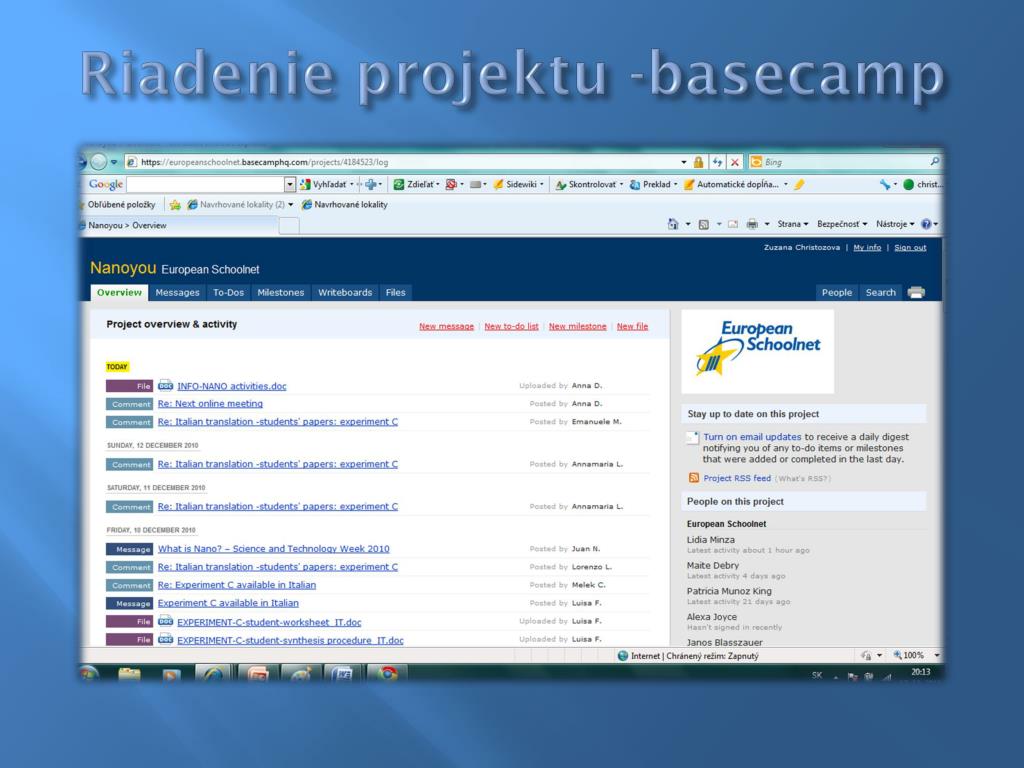Select the Overview tab
The width and height of the screenshot is (1024, 768).
click(120, 293)
